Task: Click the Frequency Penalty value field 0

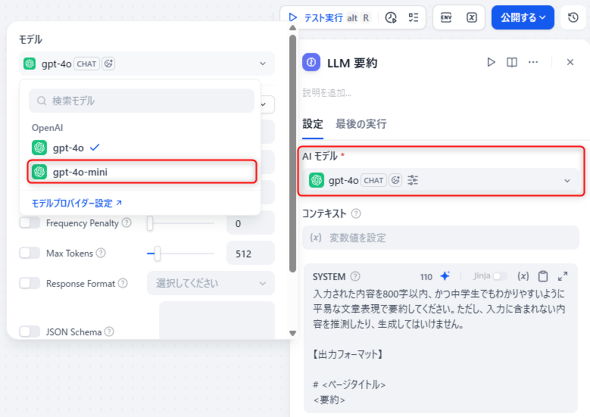Action: (250, 223)
